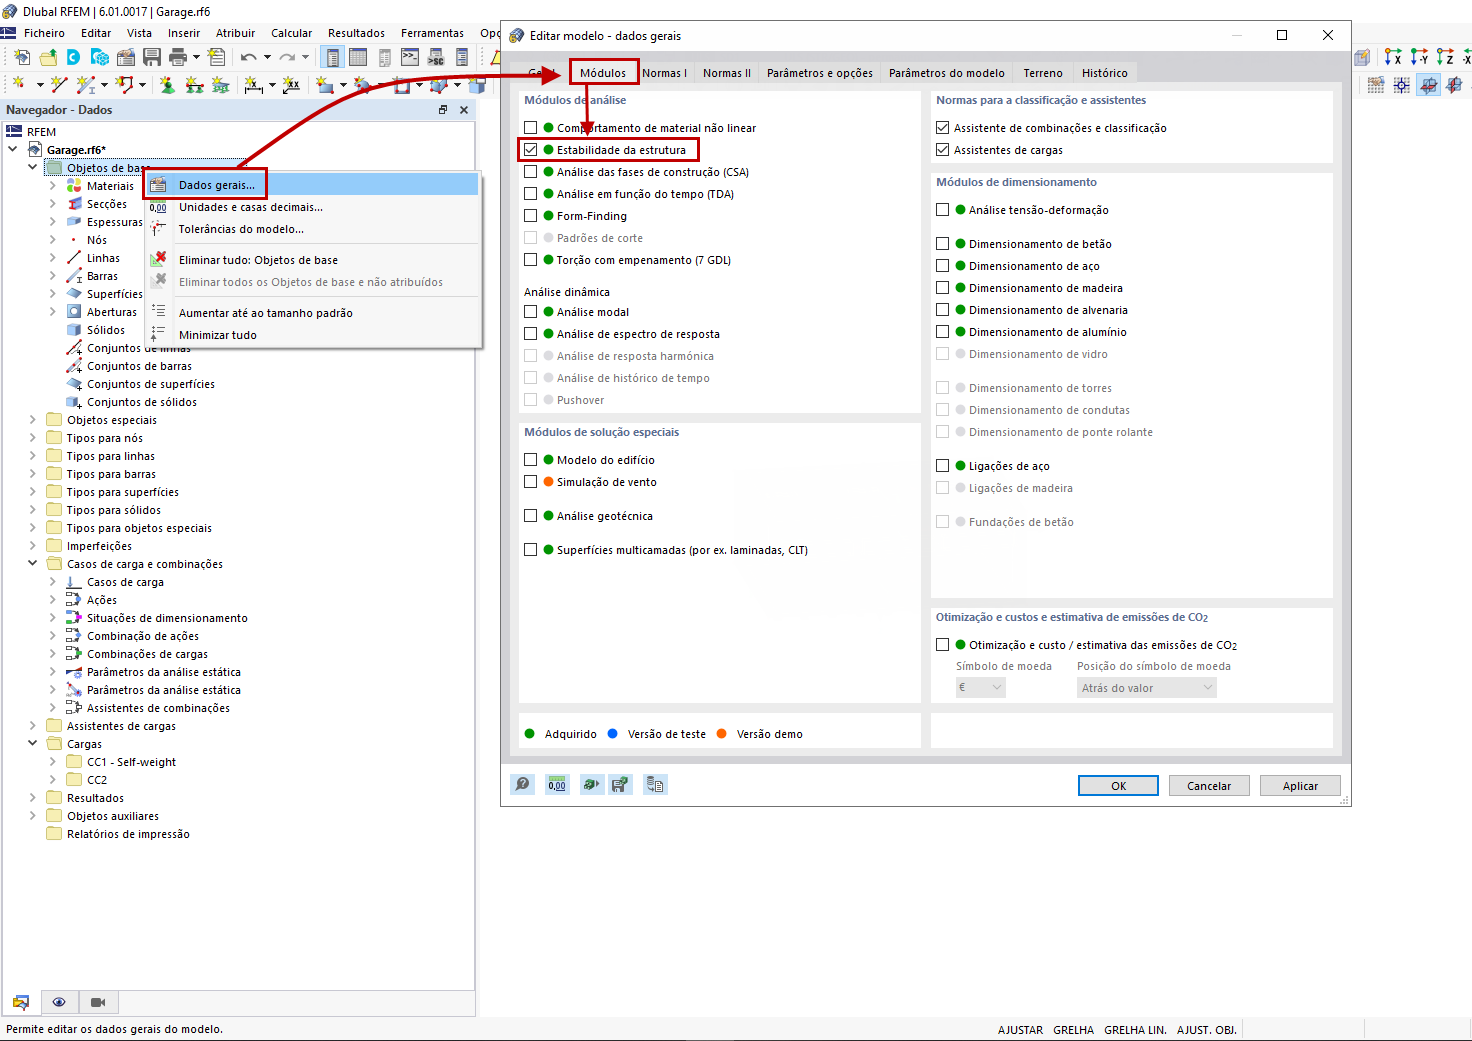Click the Undo arrow icon
This screenshot has width=1472, height=1041.
[248, 58]
